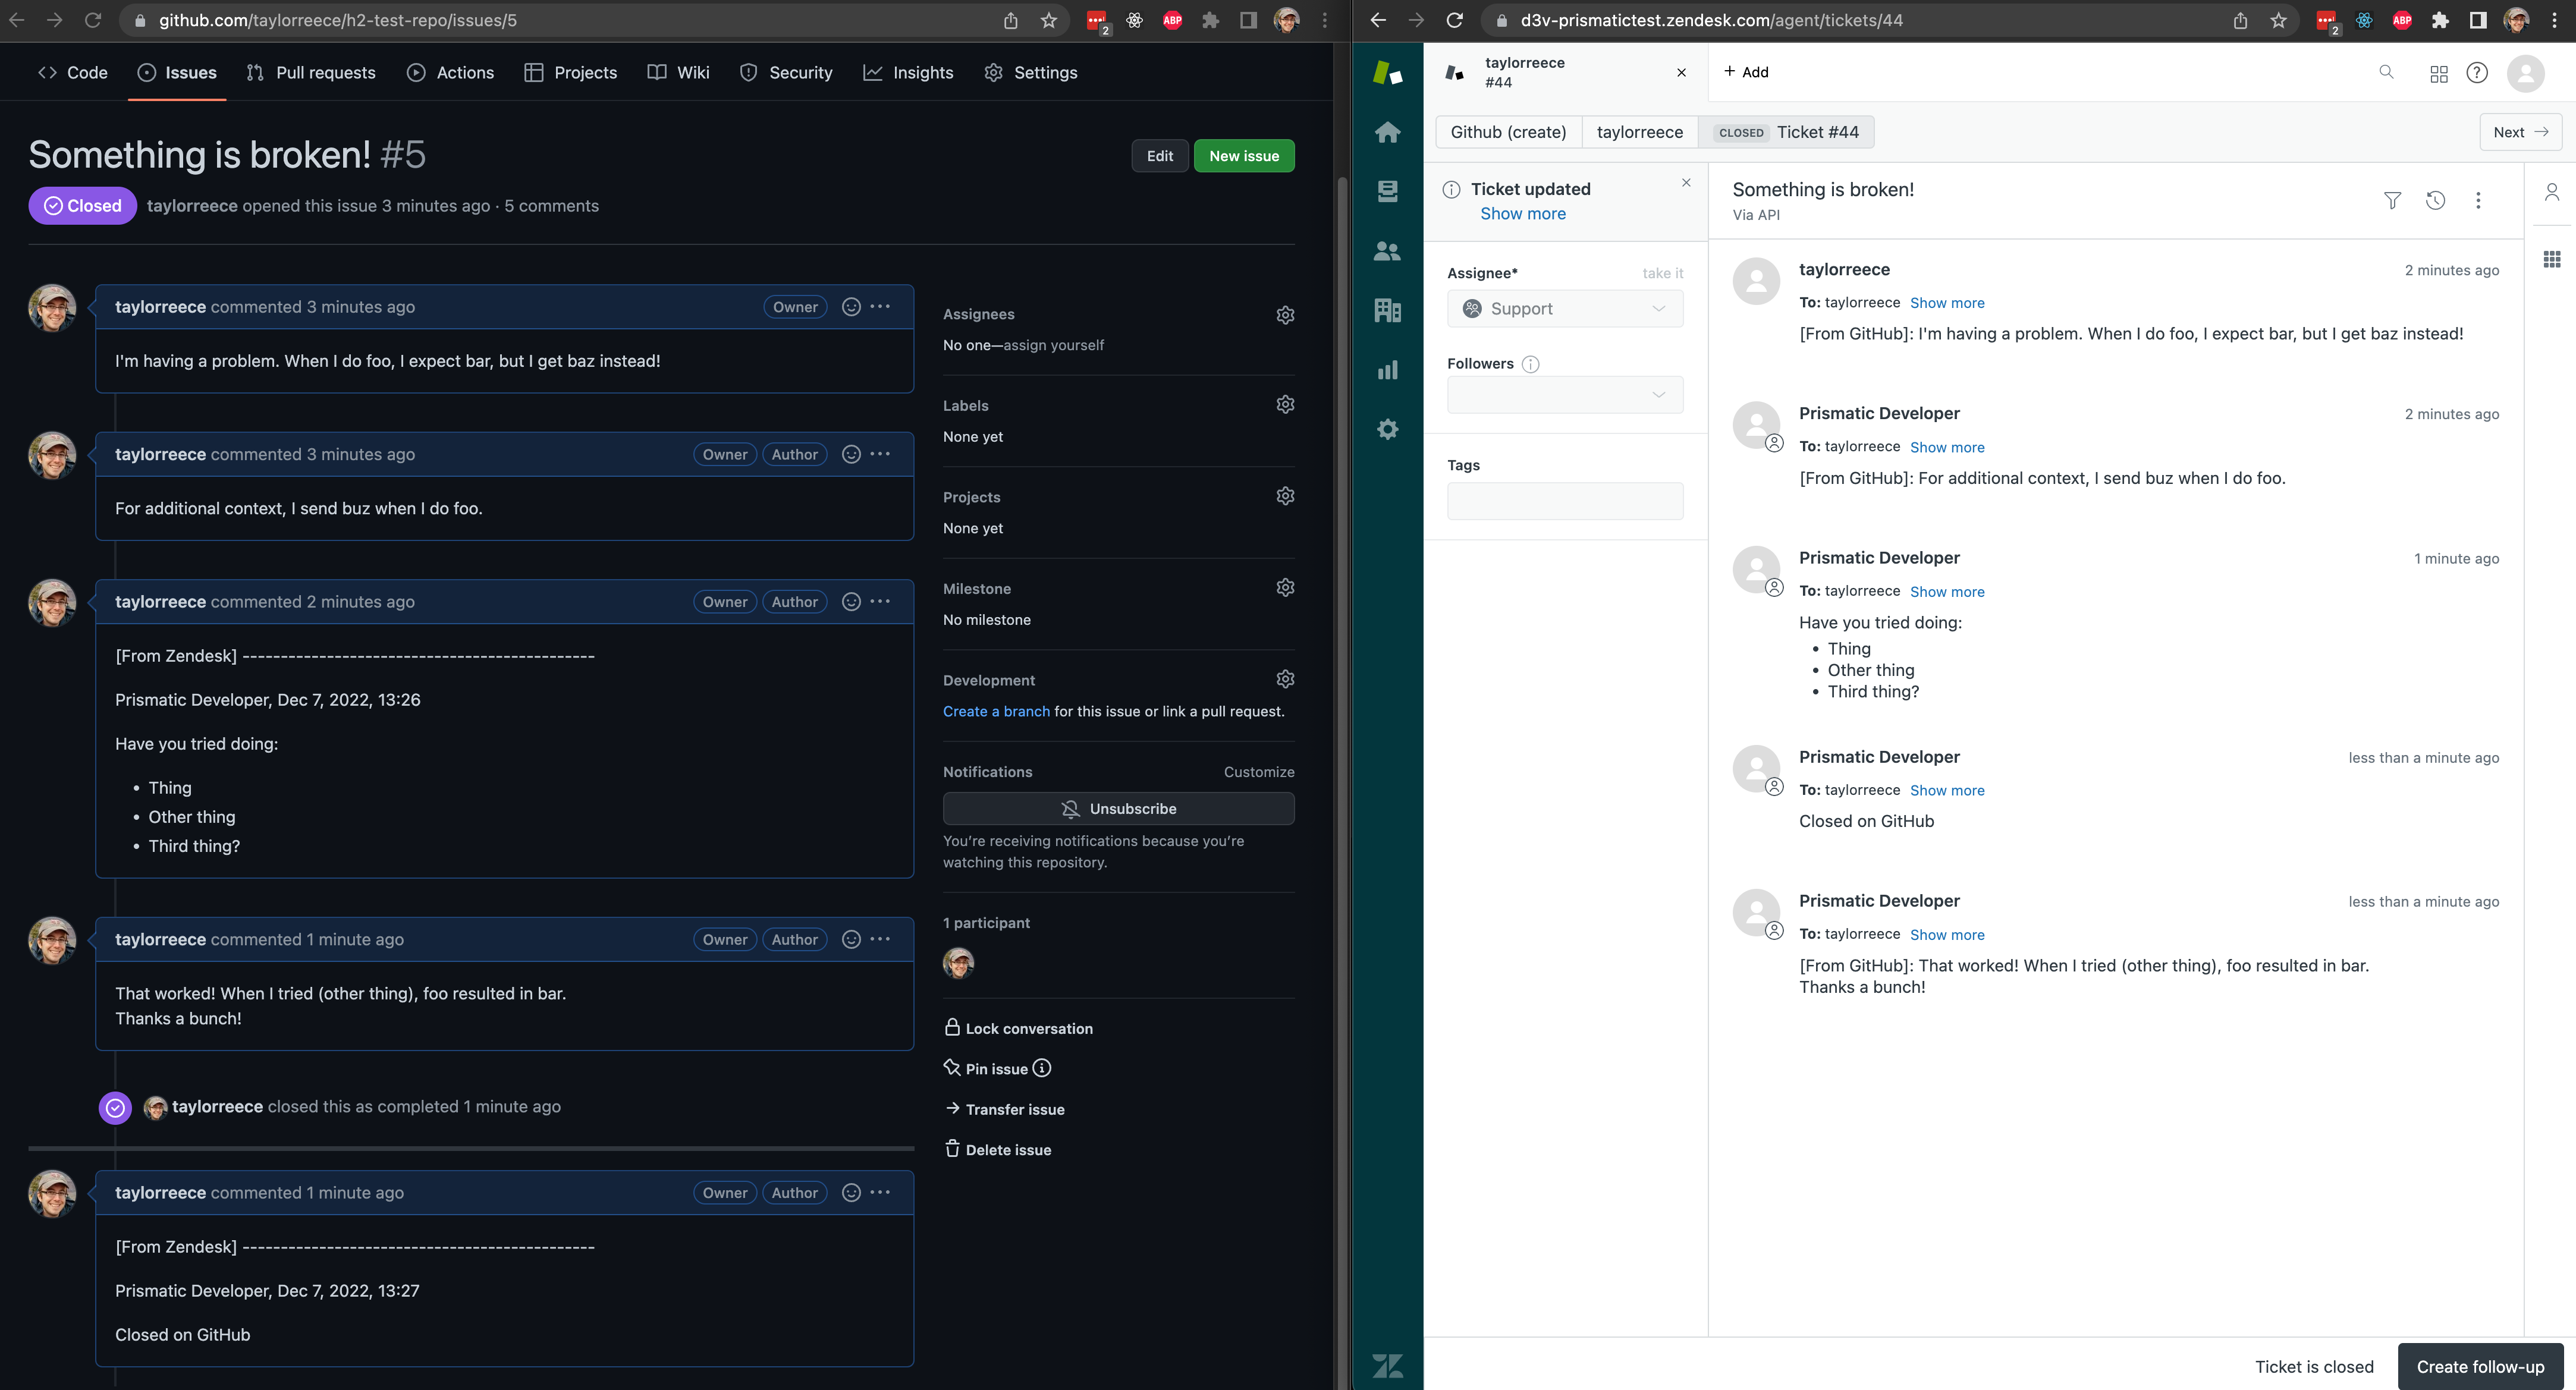Open the kebab menu on first comment
The width and height of the screenshot is (2576, 1390).
pyautogui.click(x=880, y=307)
